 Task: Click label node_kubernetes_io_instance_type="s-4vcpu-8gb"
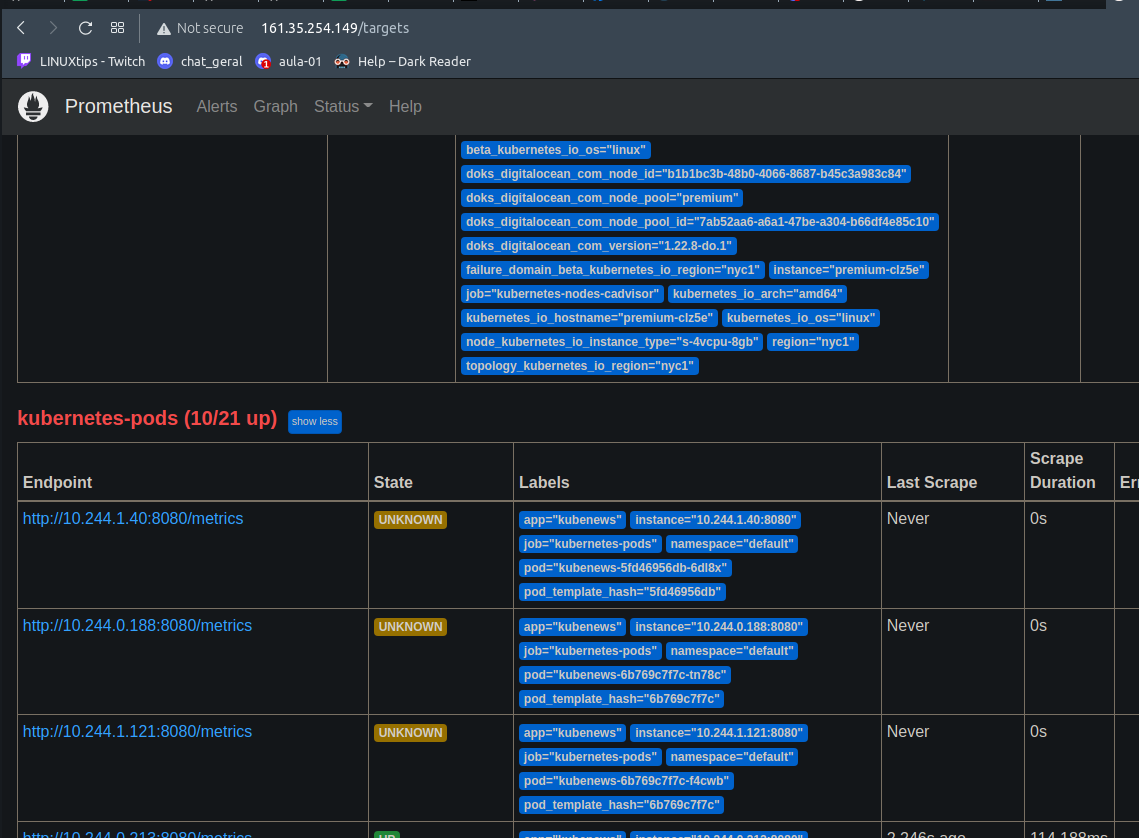click(x=612, y=342)
